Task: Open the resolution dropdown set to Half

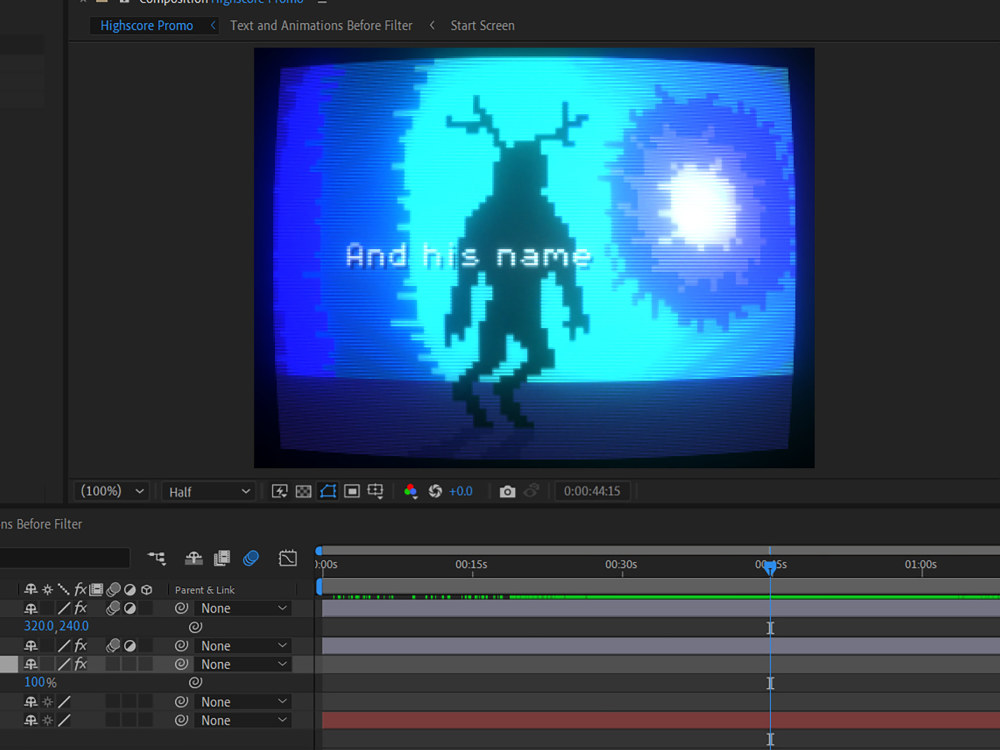Action: 208,491
